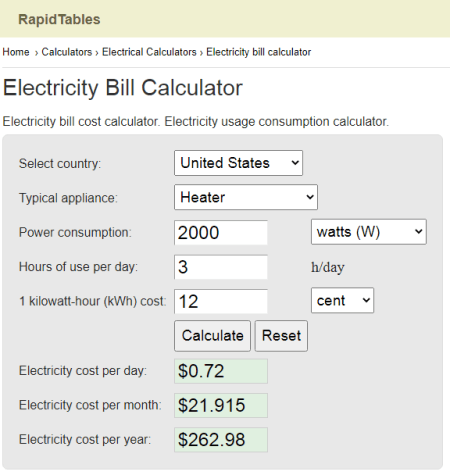Open Electricity bill calculator breadcrumb link
Image resolution: width=450 pixels, height=475 pixels.
pos(259,52)
